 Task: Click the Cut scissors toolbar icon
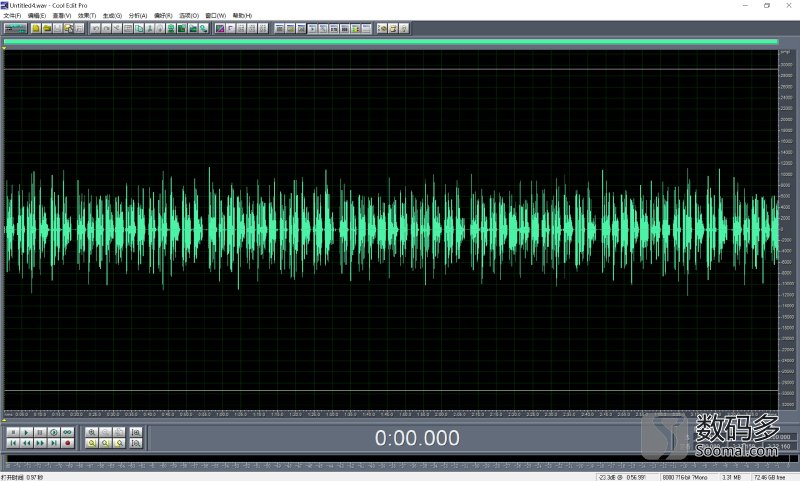pyautogui.click(x=117, y=29)
